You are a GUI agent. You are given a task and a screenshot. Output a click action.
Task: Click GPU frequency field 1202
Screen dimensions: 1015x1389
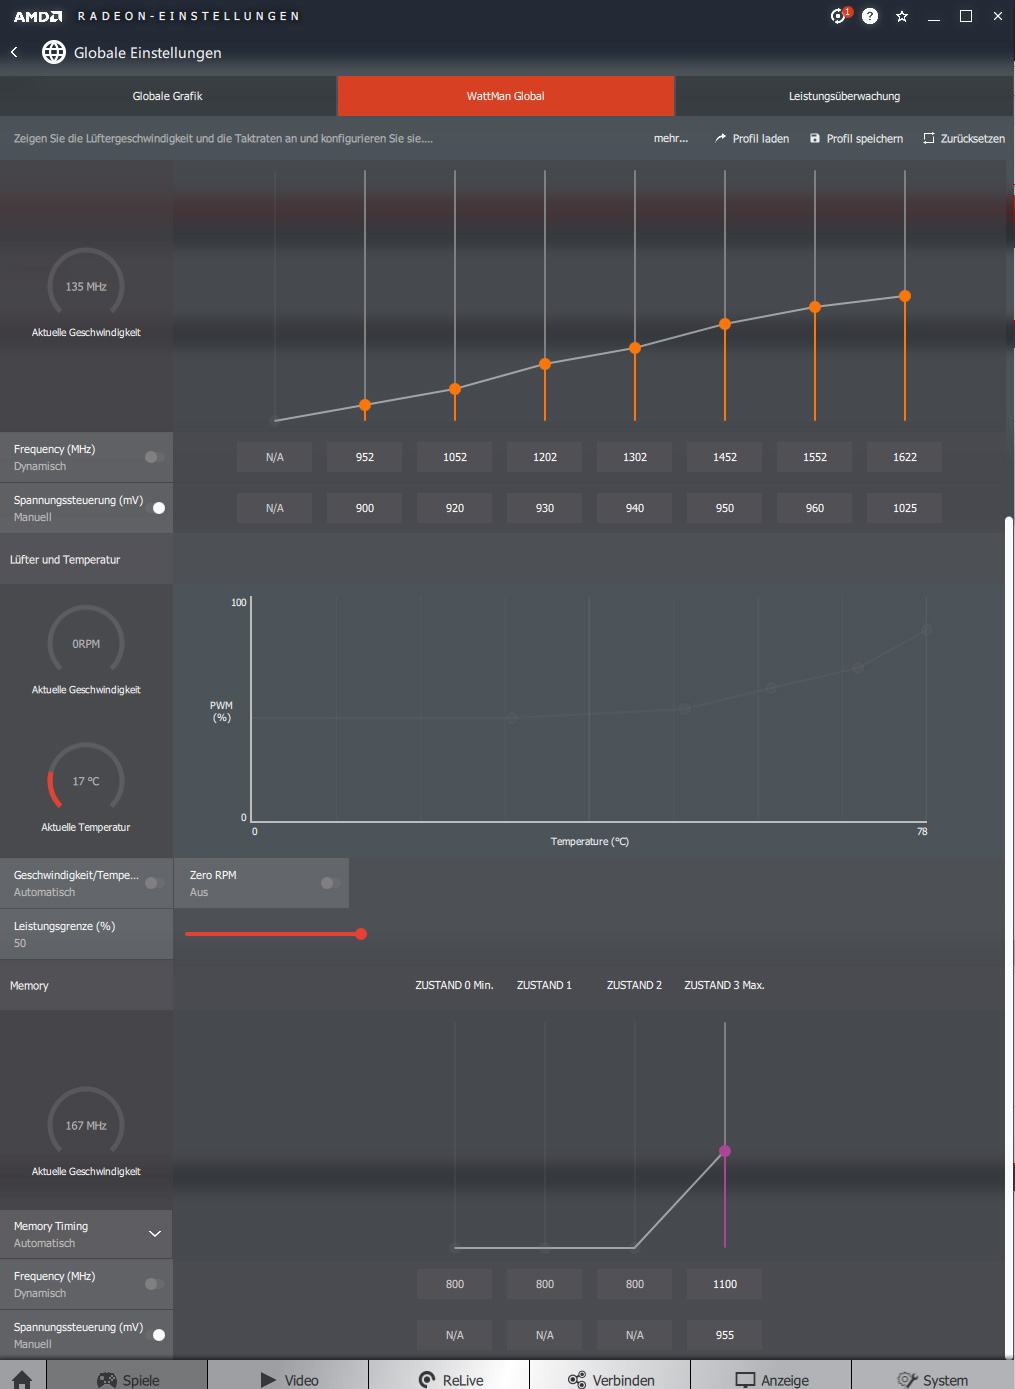pyautogui.click(x=545, y=457)
